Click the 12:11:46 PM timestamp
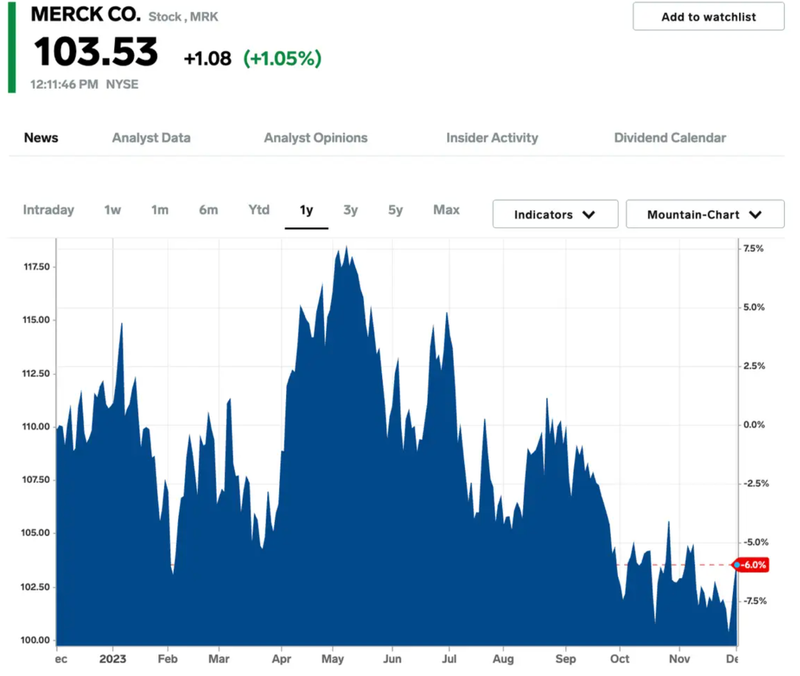This screenshot has height=676, width=800. 64,84
